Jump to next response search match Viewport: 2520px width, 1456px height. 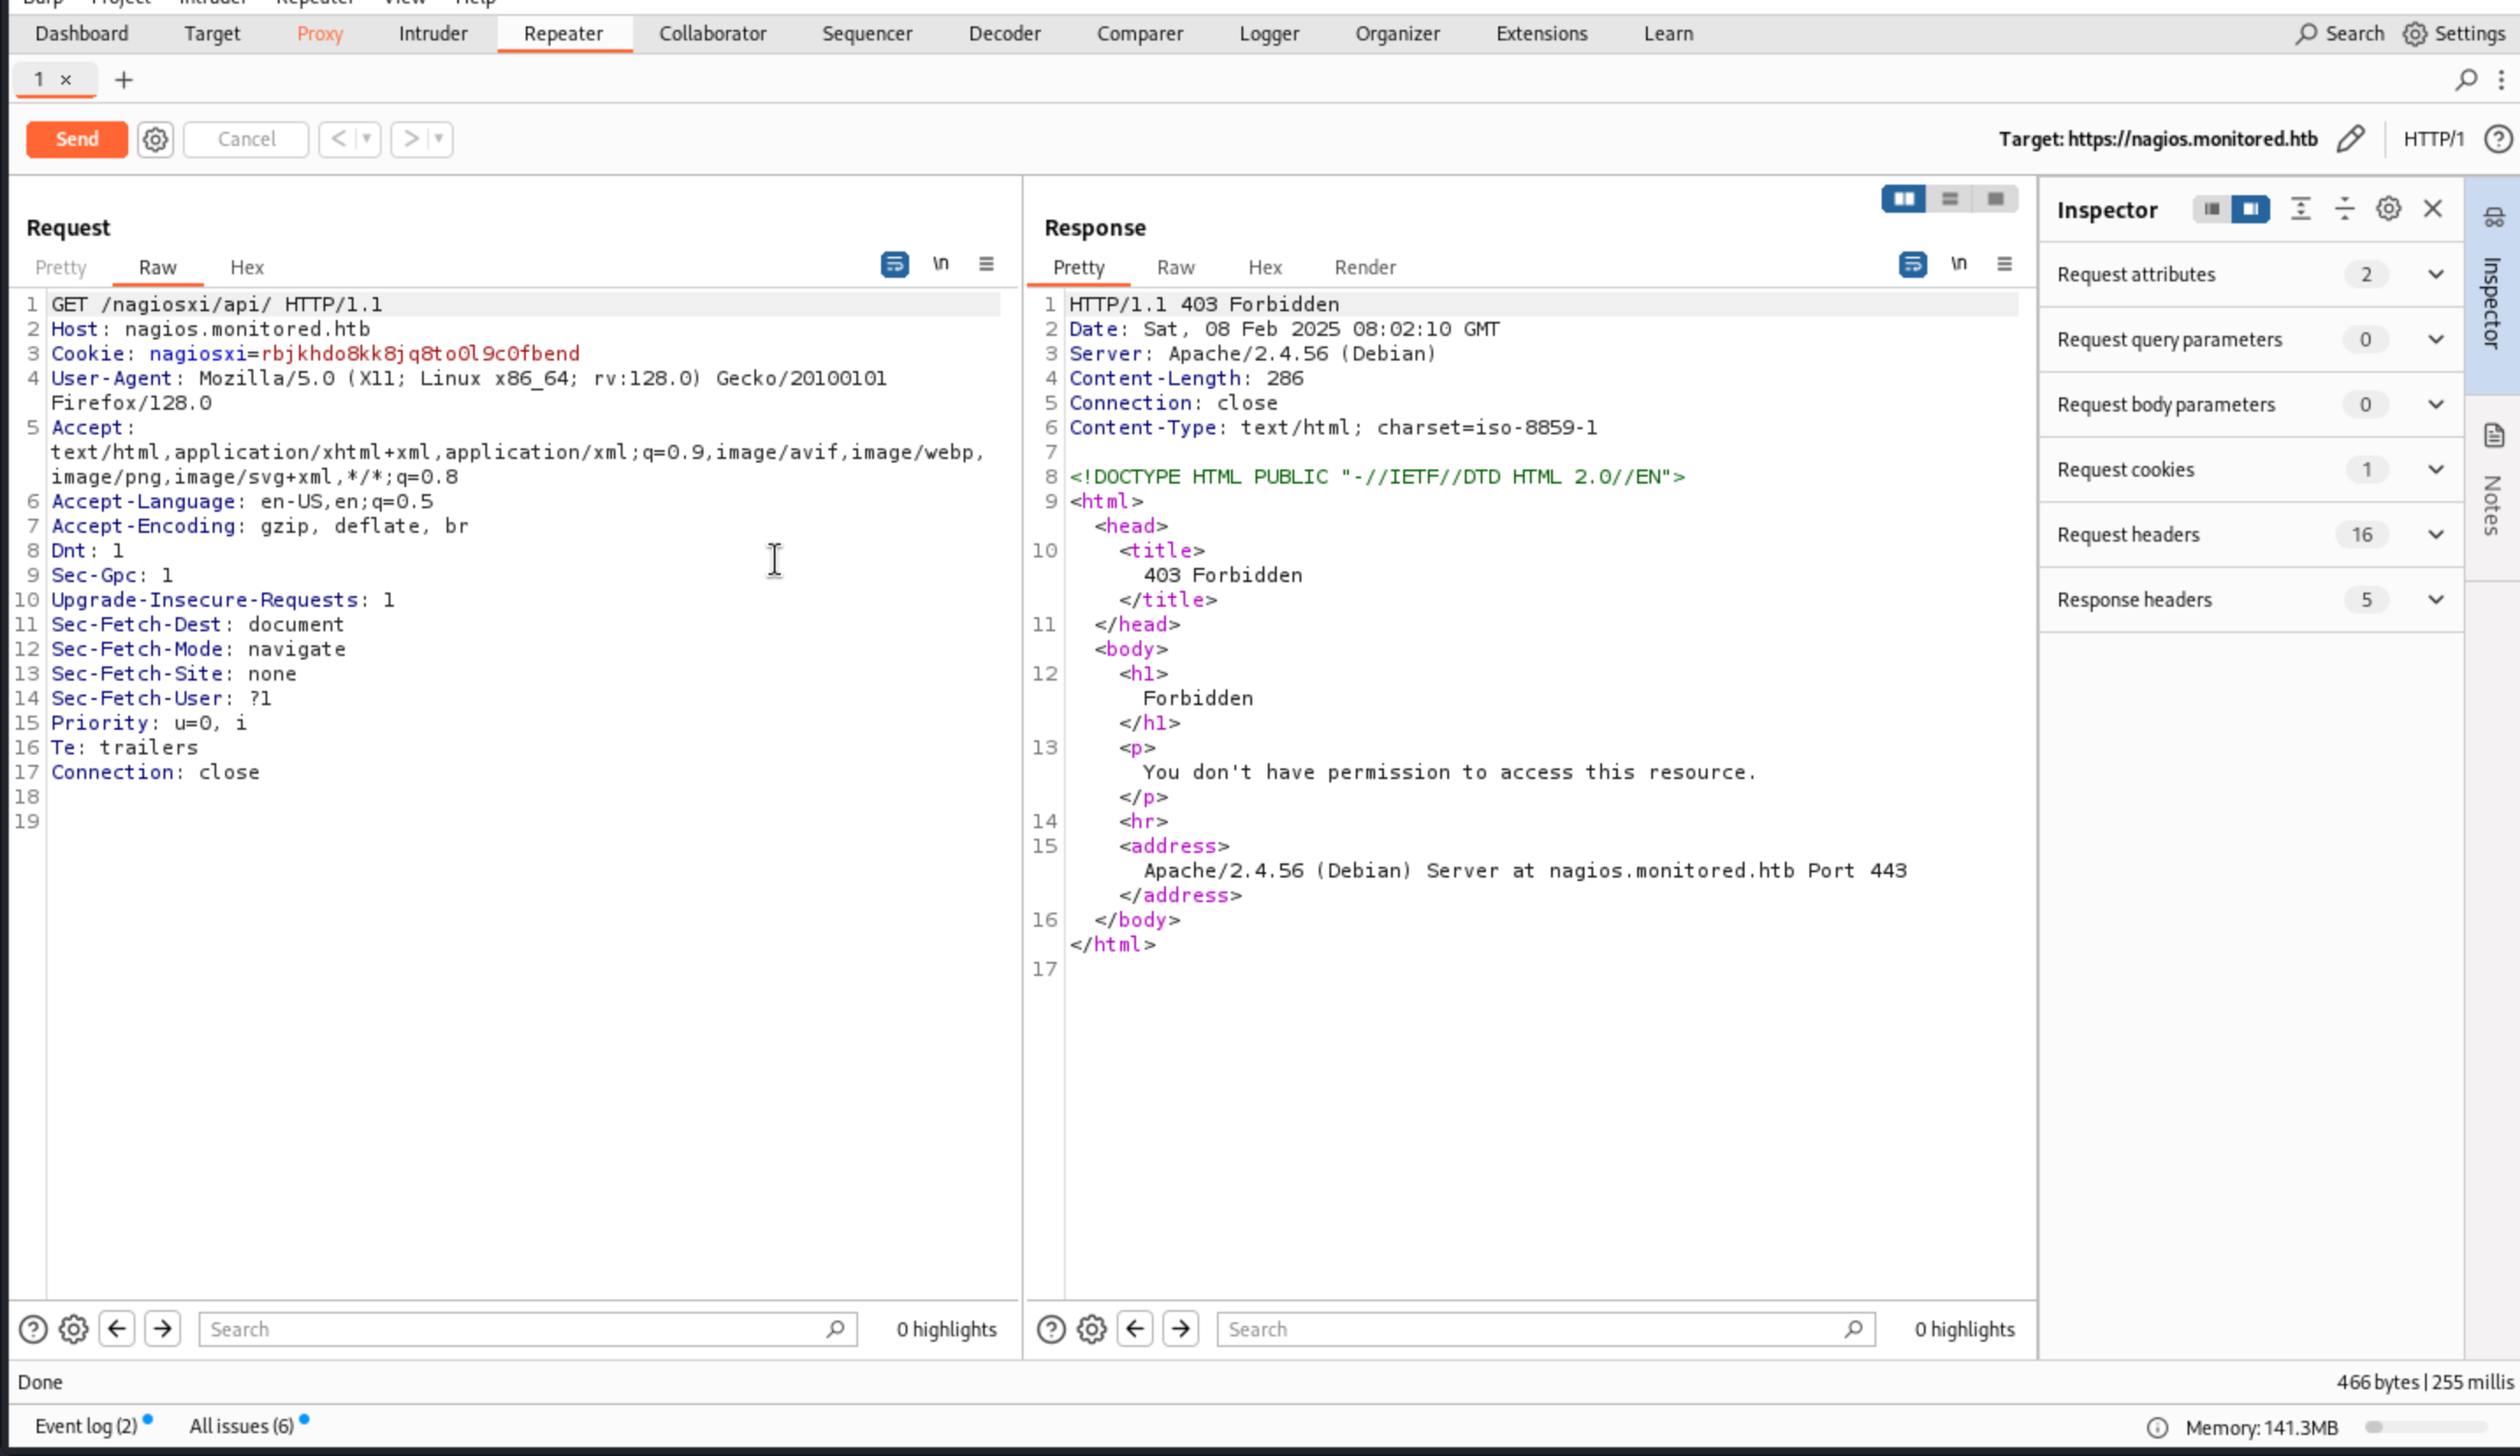1181,1329
